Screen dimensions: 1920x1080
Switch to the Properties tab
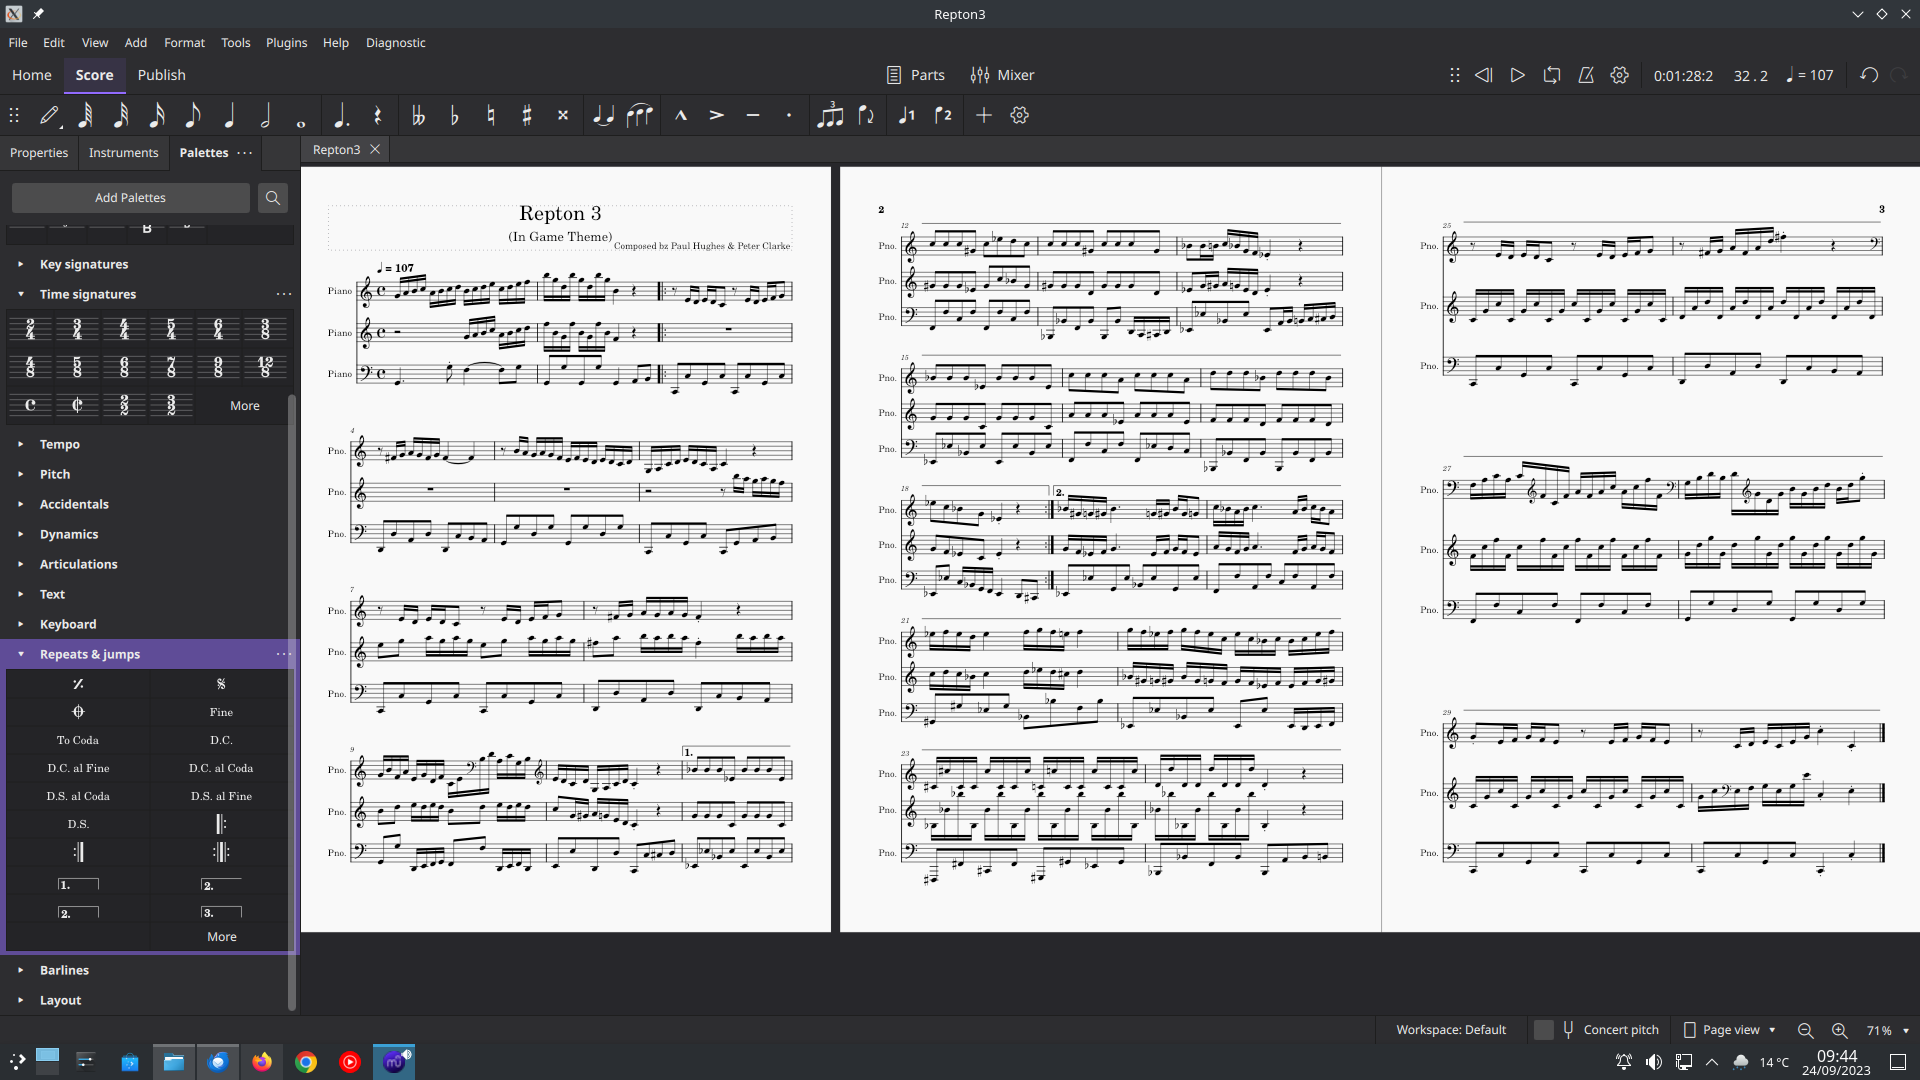(x=39, y=153)
